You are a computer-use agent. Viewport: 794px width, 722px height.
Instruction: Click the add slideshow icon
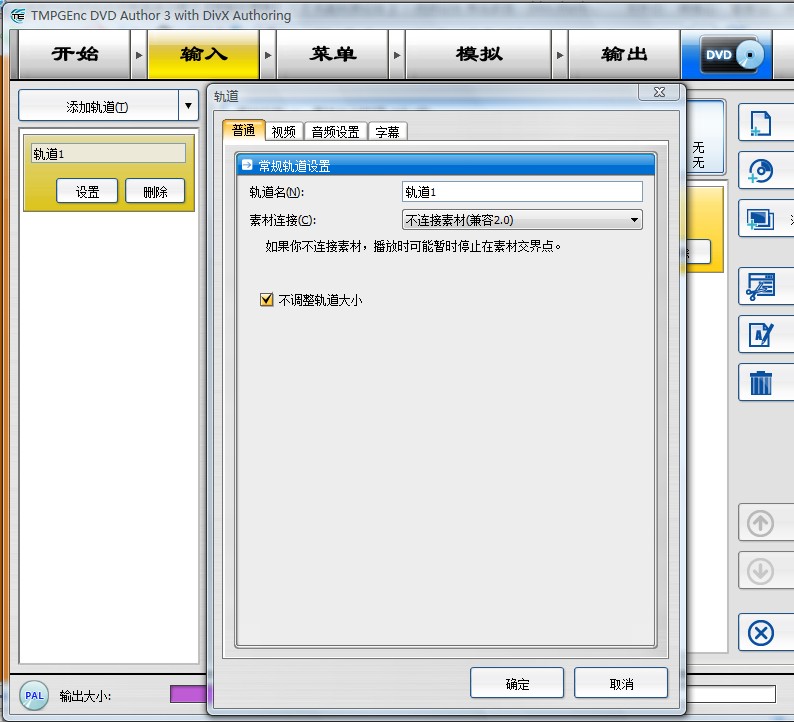tap(761, 219)
